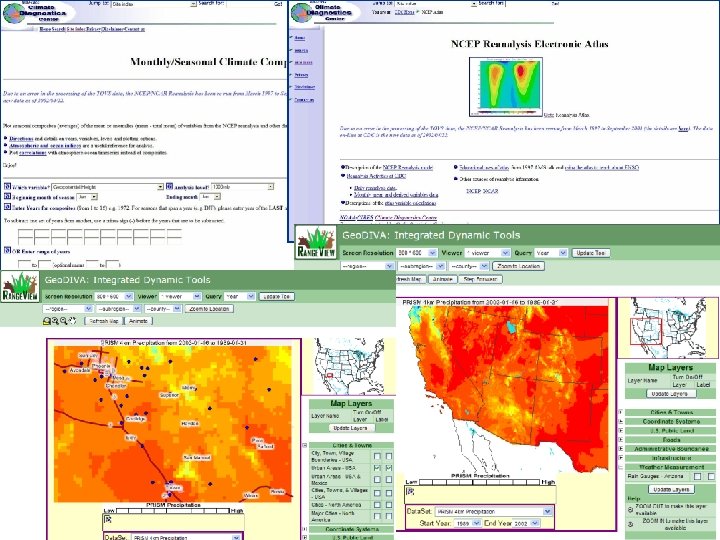Open Viewer dropdown in left GeoDIVA
720x540 pixels.
pos(180,297)
